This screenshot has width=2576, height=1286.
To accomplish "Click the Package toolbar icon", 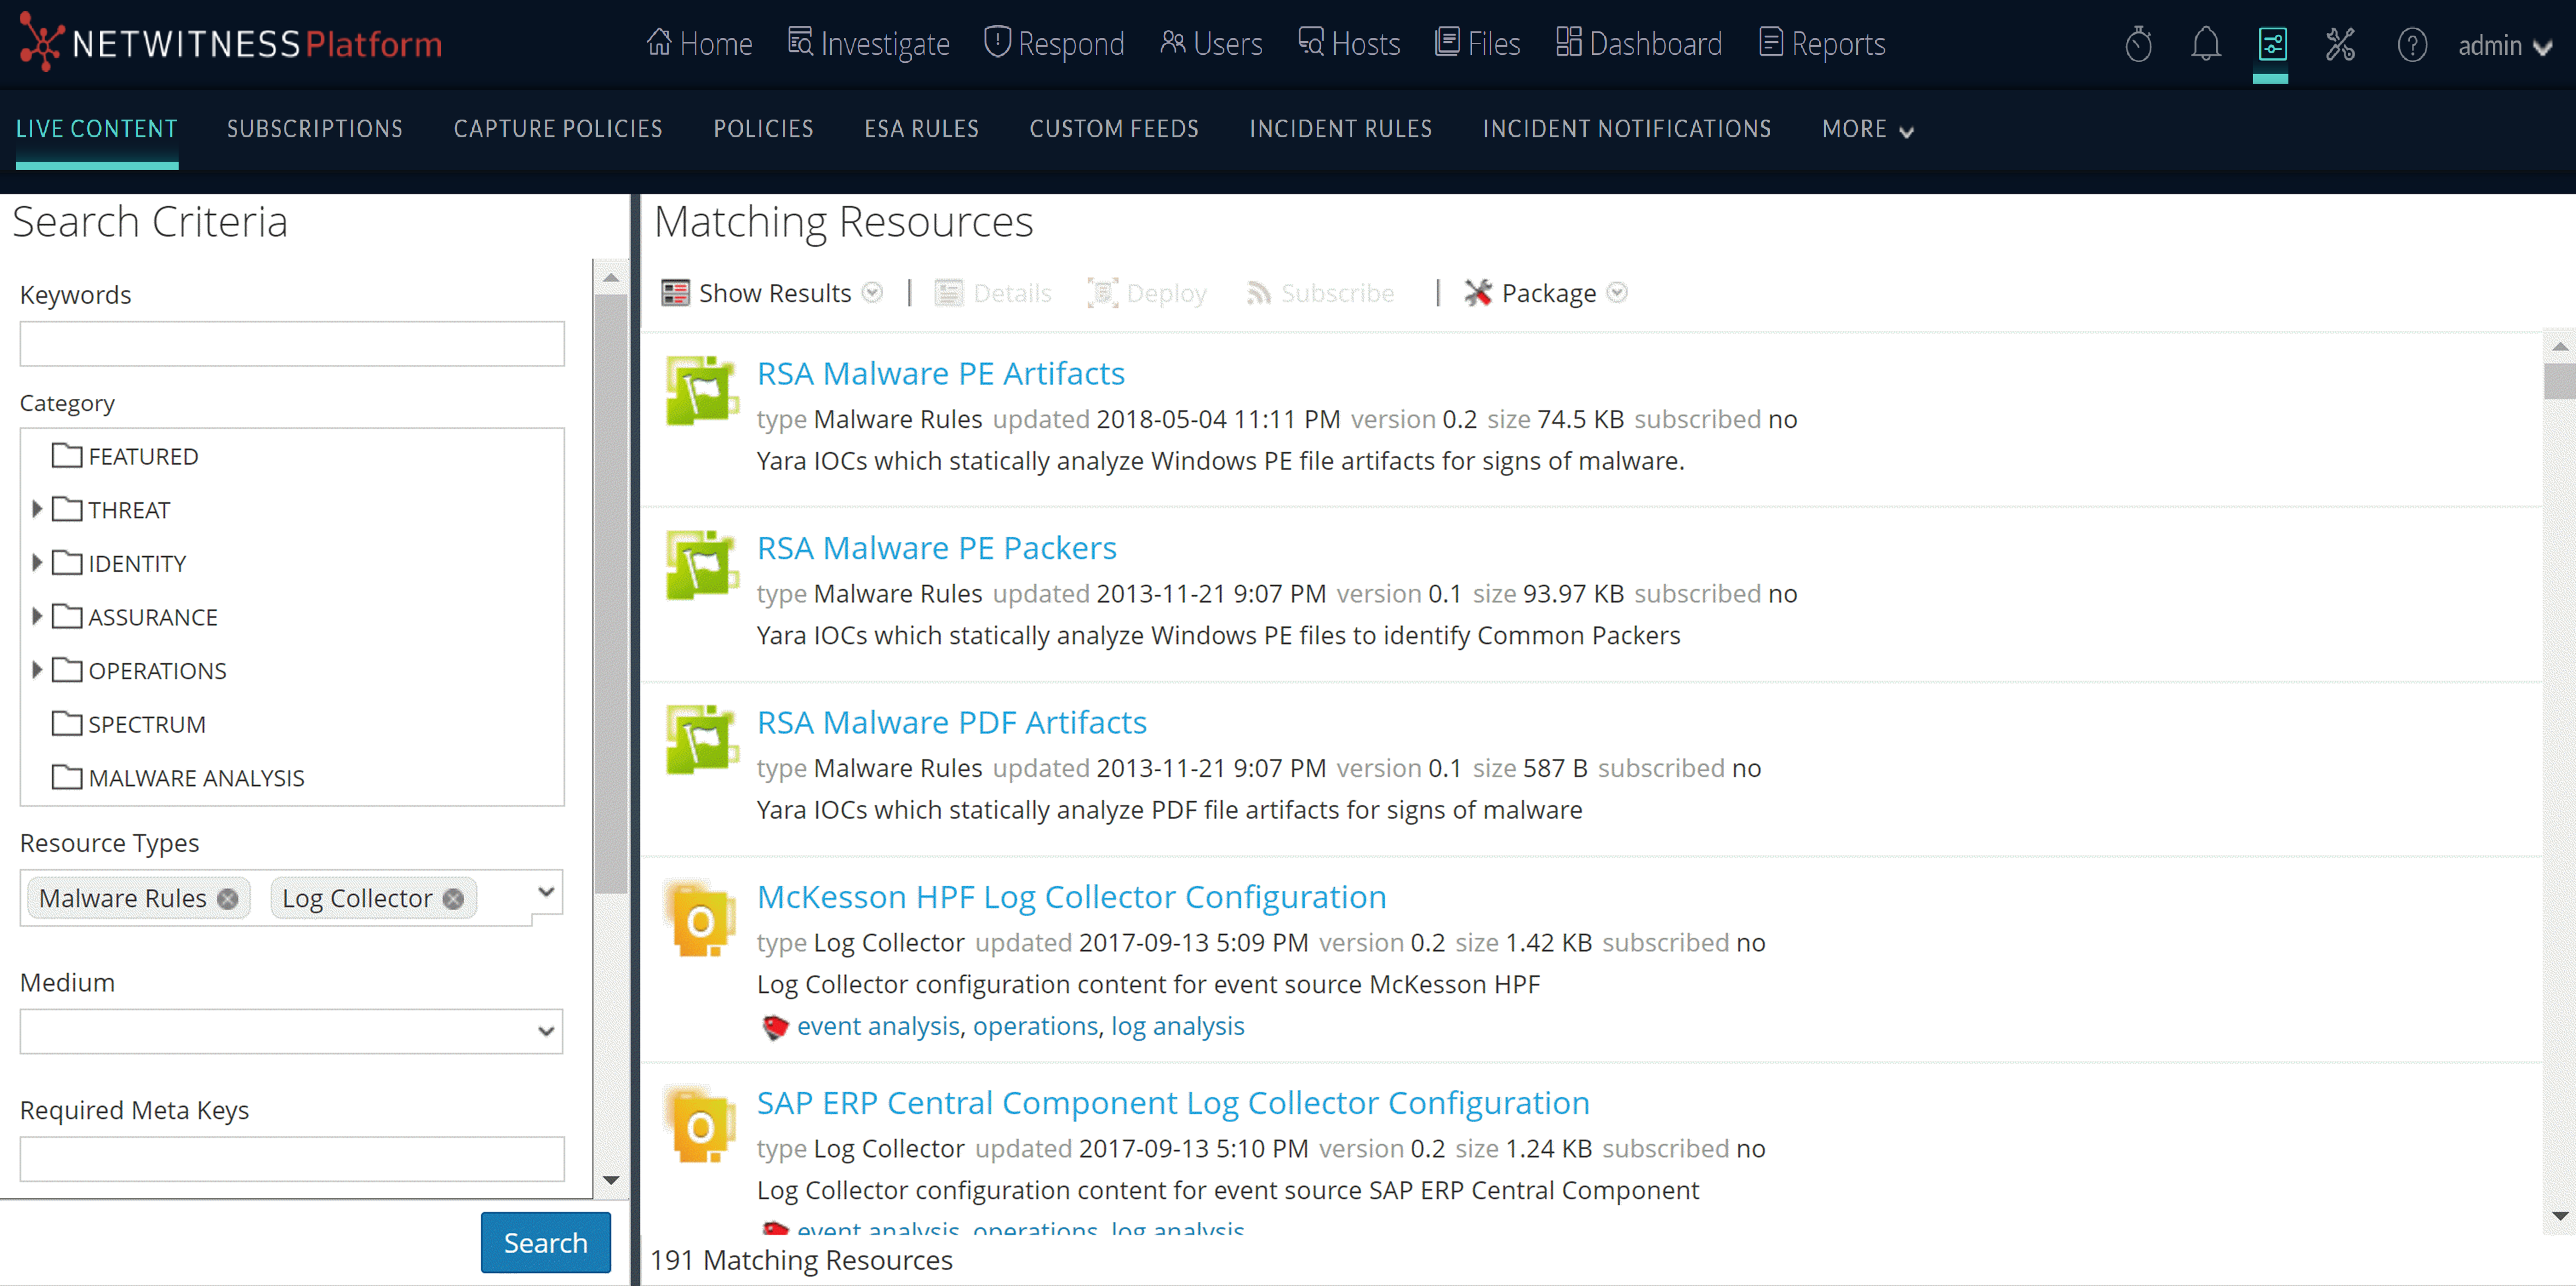I will click(1477, 292).
